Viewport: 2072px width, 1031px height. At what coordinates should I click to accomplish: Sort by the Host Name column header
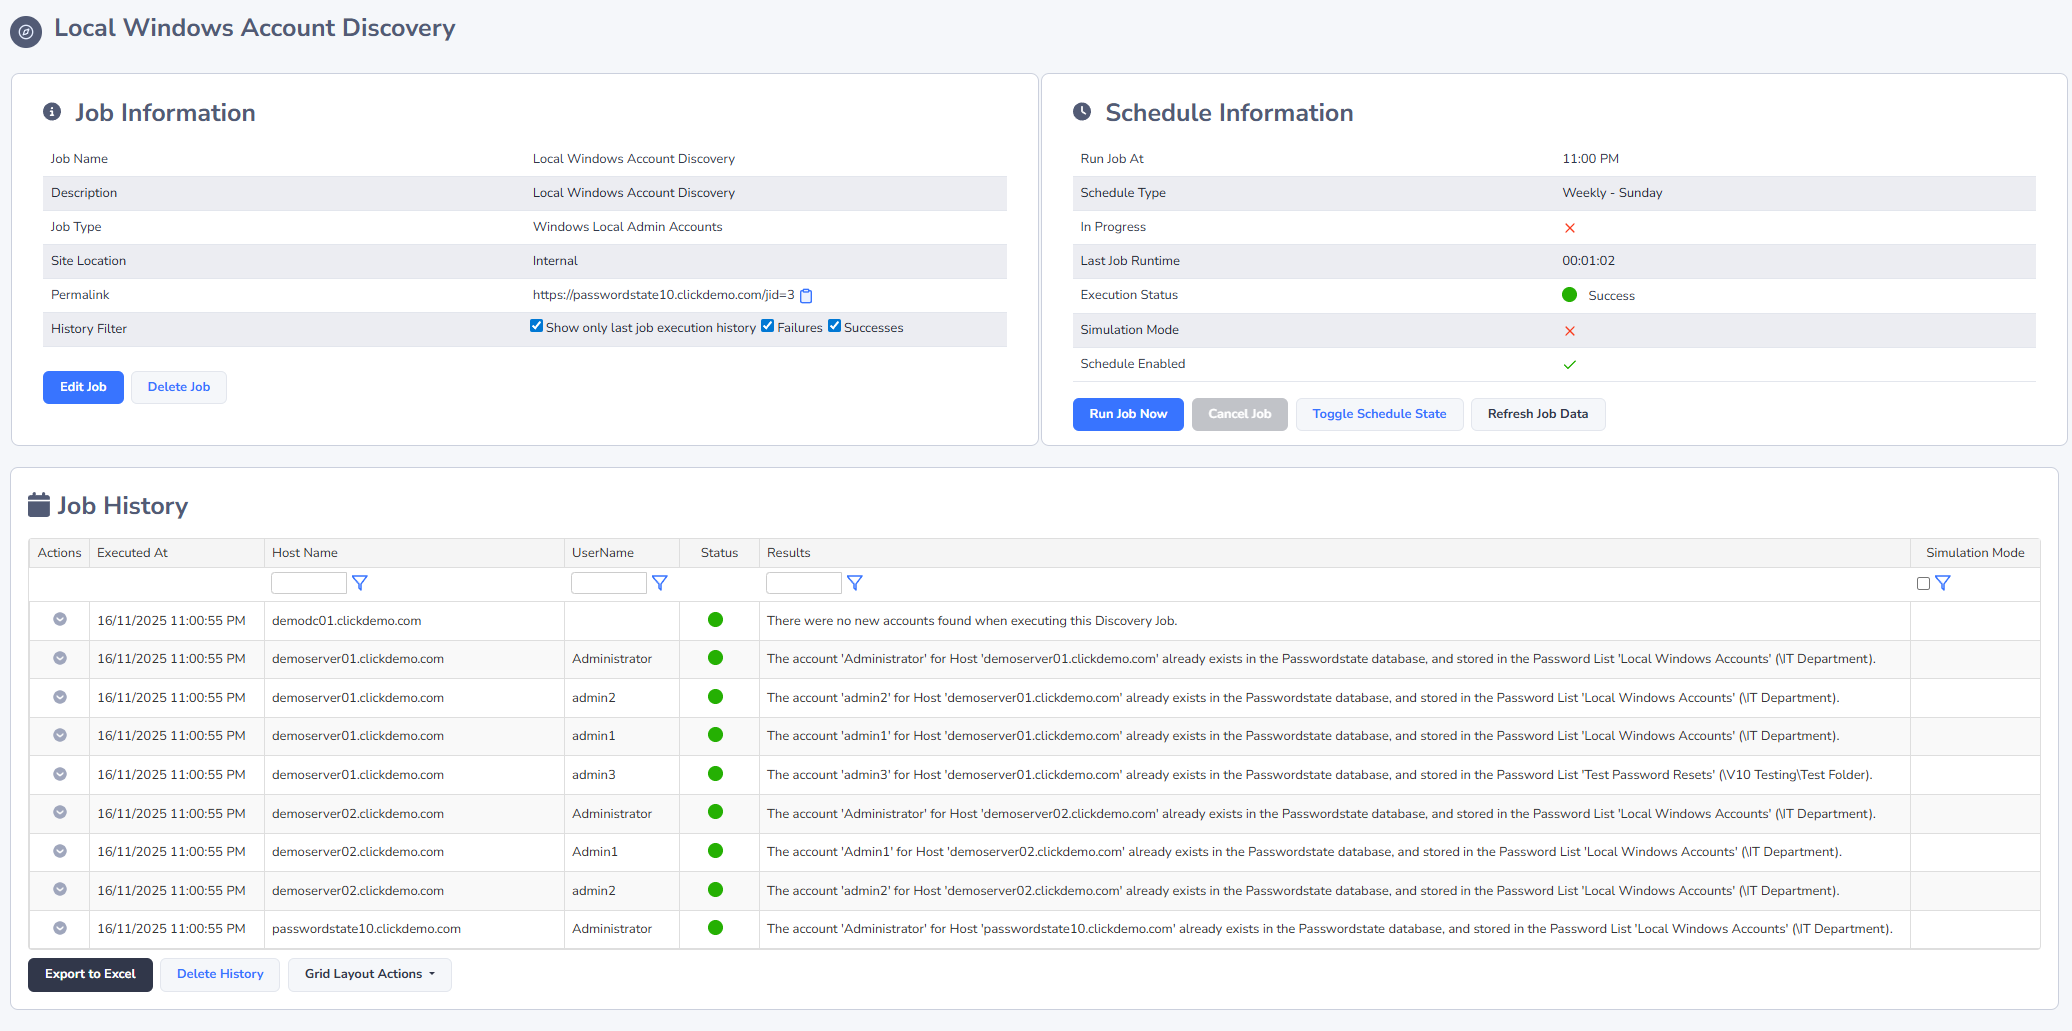(x=305, y=553)
